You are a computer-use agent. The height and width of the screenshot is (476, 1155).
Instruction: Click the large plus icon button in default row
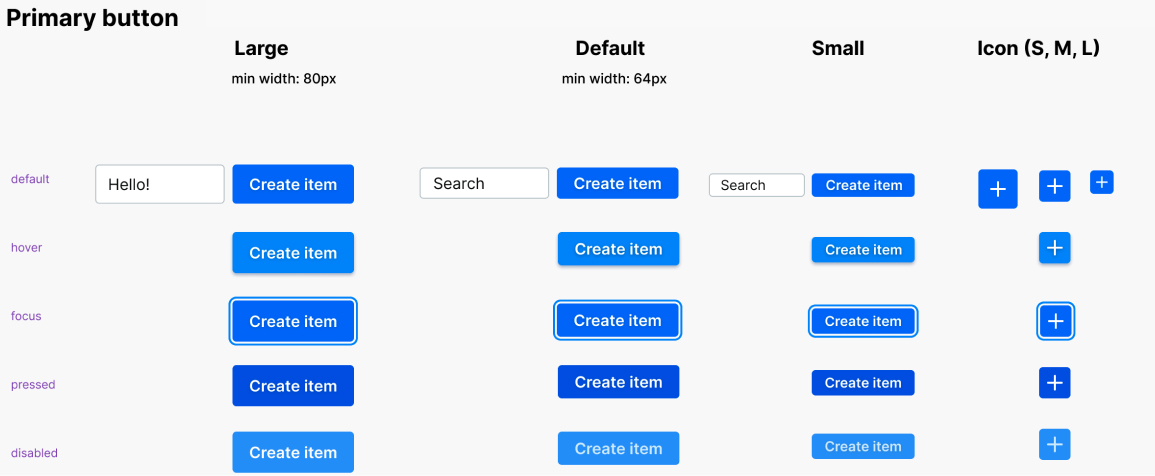tap(997, 189)
